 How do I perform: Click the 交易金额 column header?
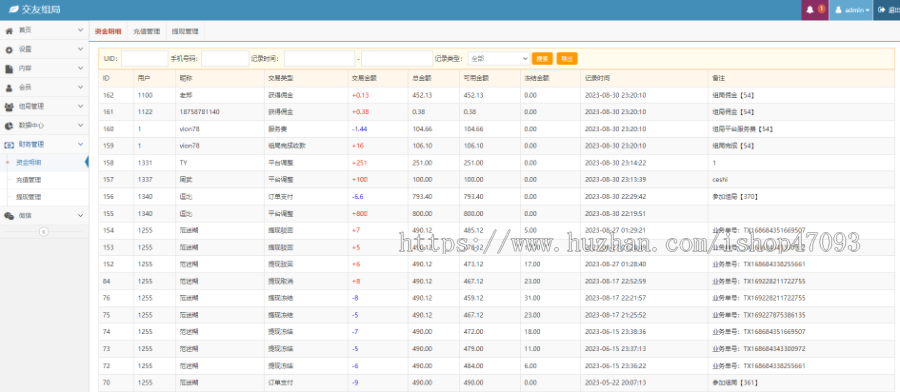click(x=364, y=78)
